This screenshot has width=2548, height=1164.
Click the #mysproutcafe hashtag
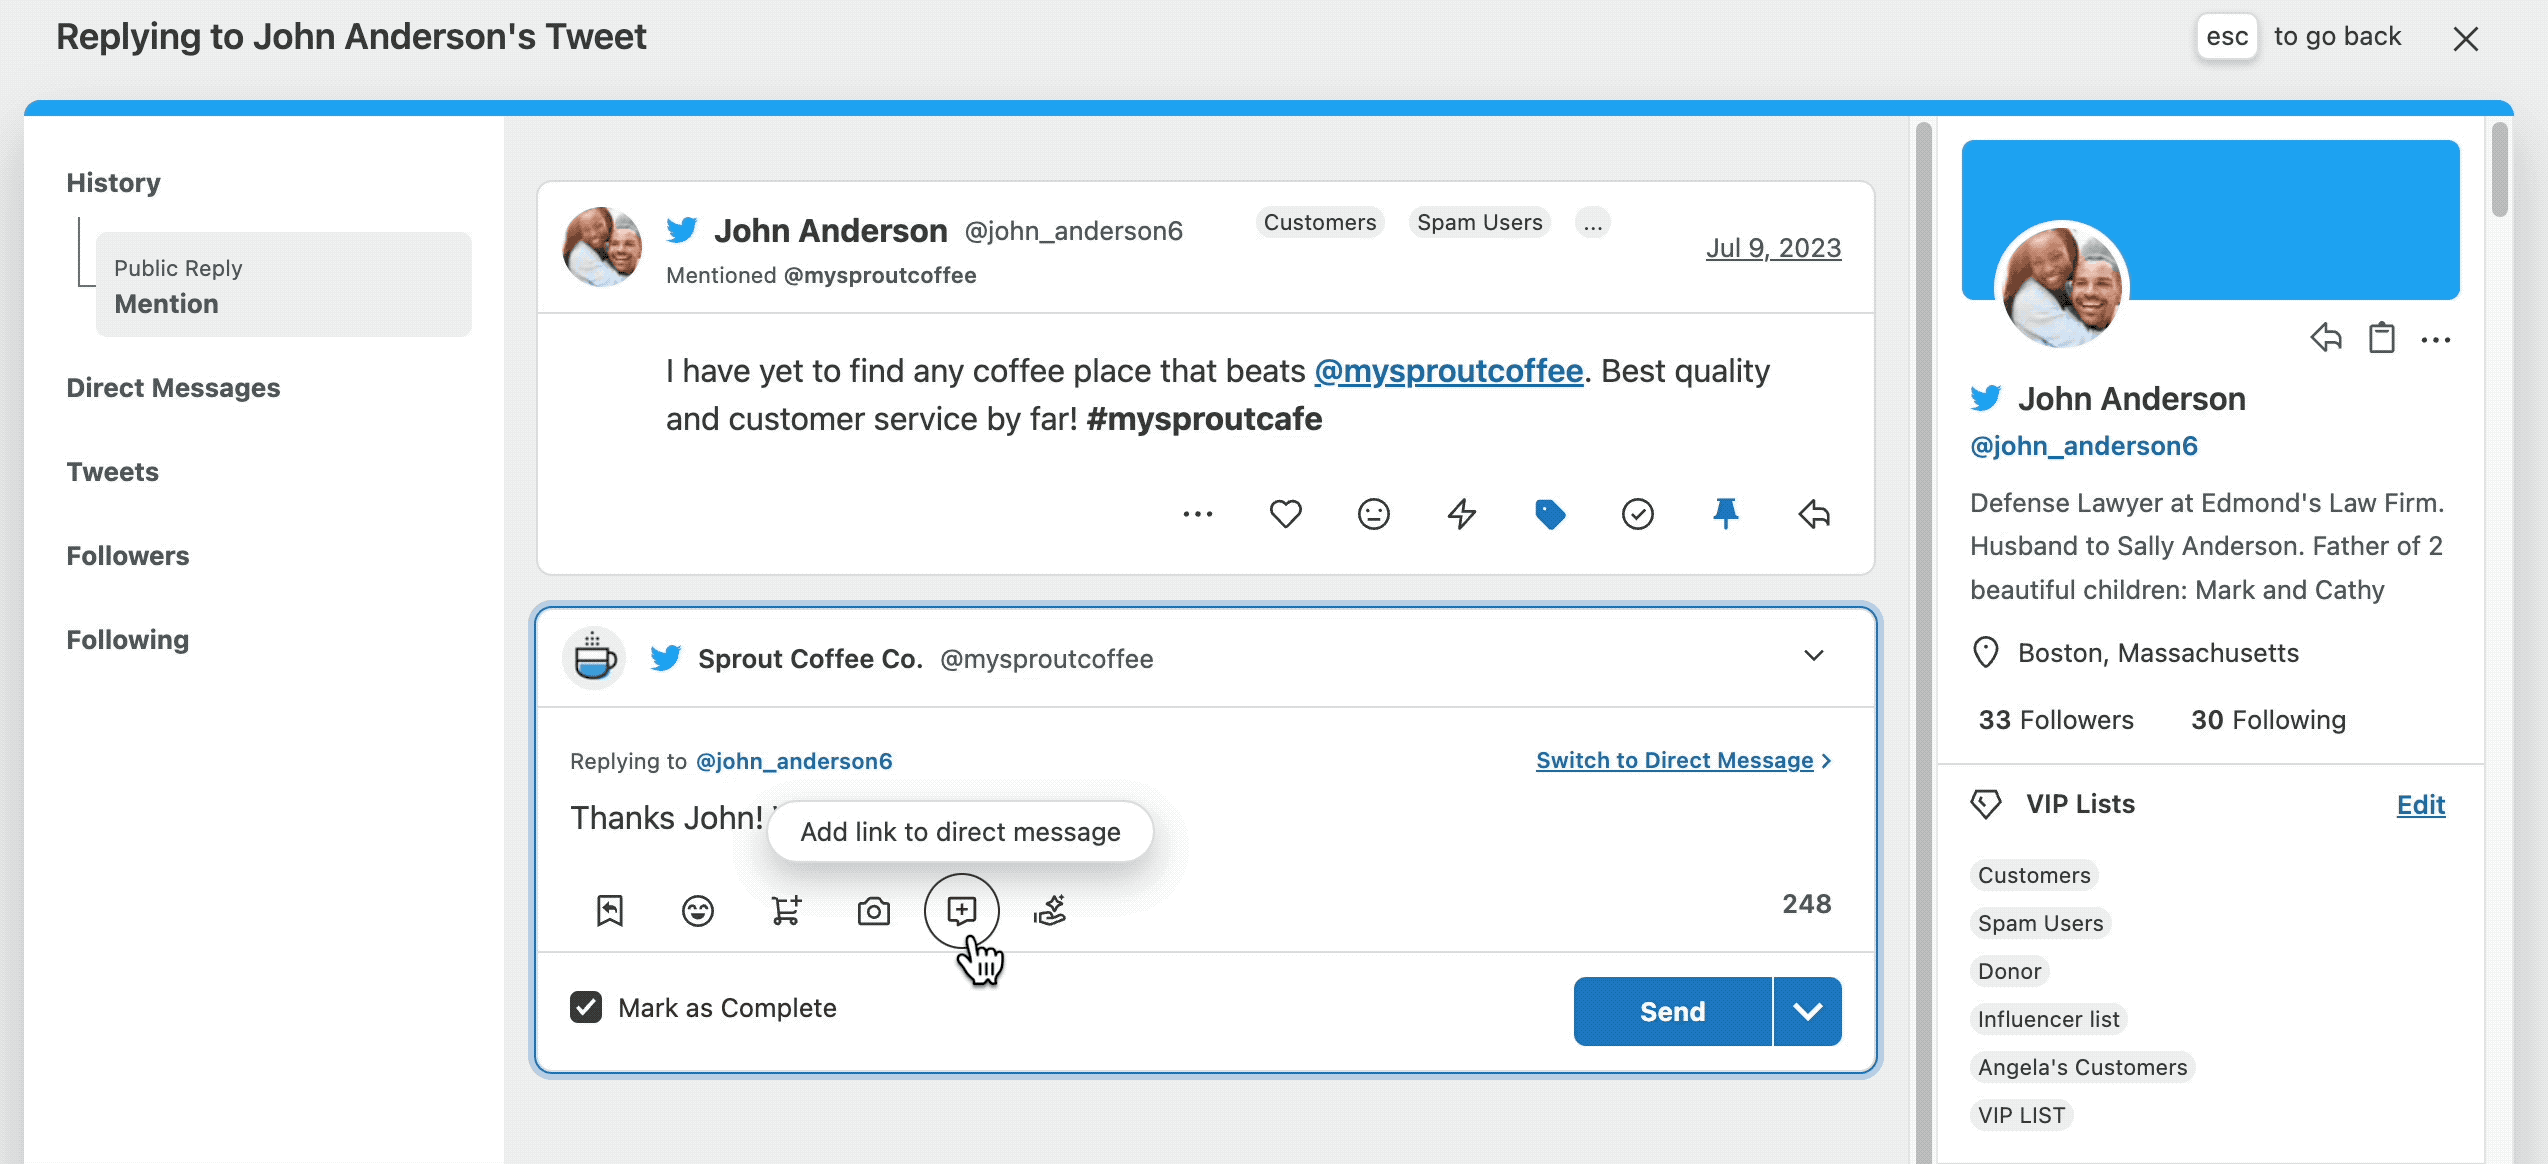click(x=1204, y=419)
